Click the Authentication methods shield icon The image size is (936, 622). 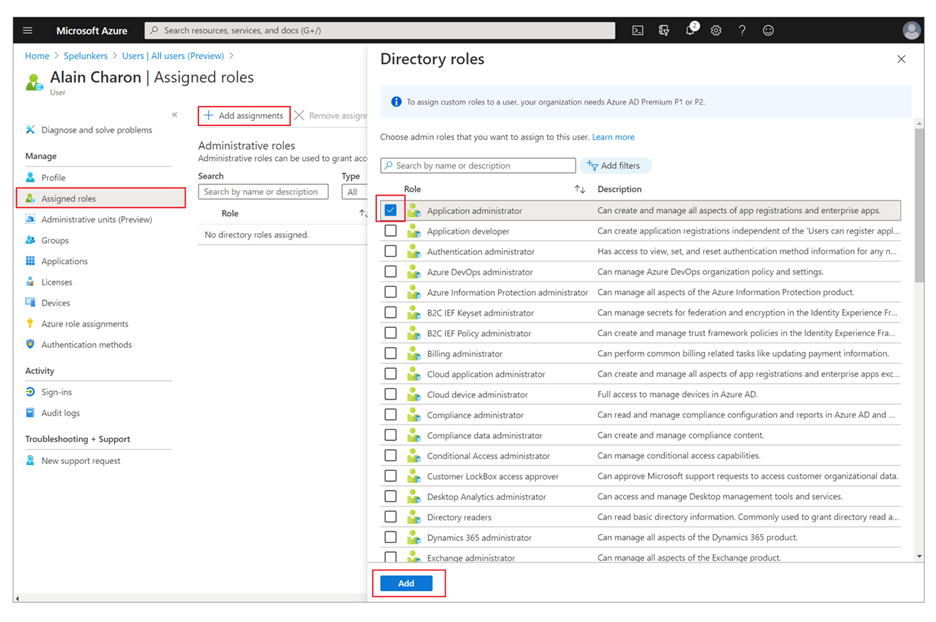30,344
